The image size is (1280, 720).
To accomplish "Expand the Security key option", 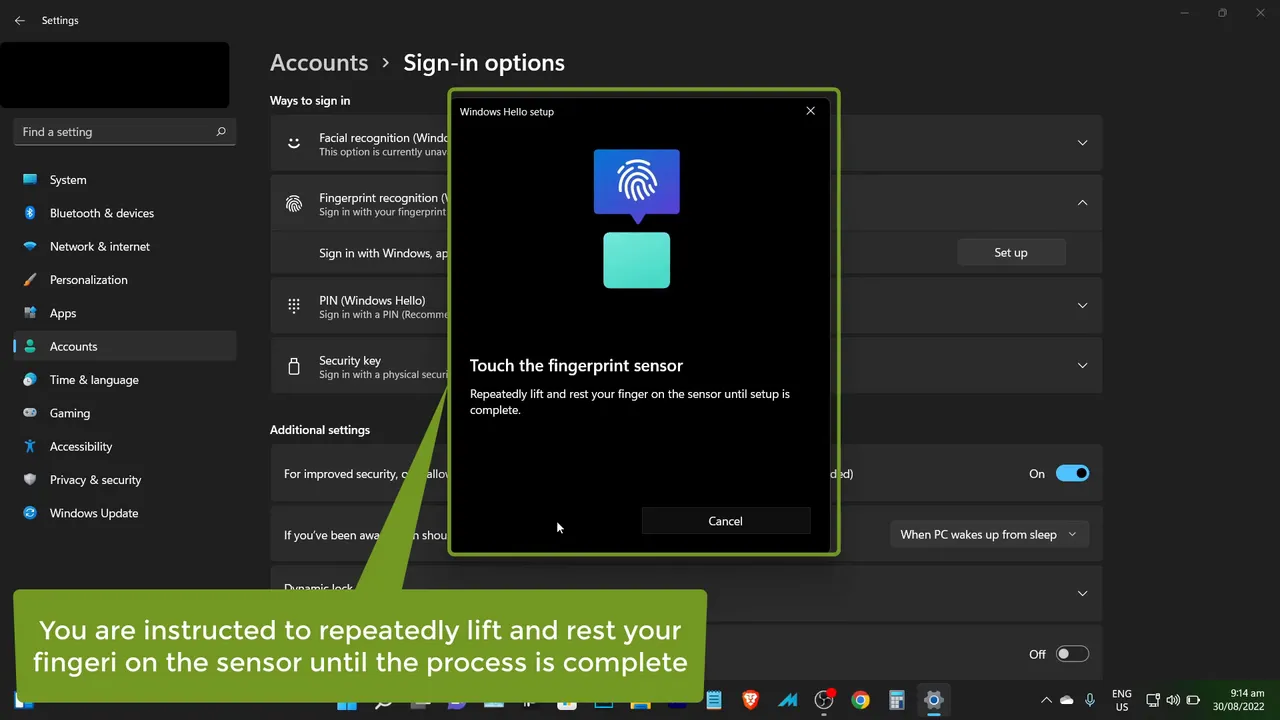I will (x=1082, y=365).
